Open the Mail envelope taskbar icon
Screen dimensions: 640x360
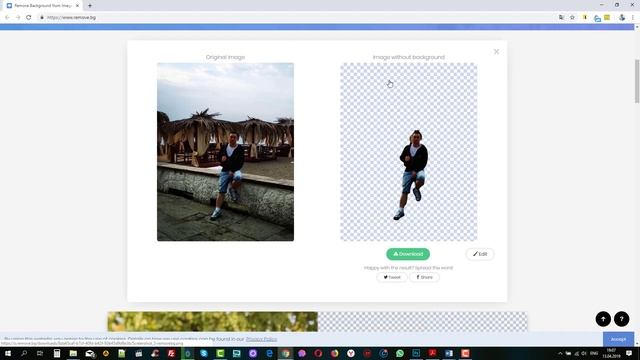[x=90, y=353]
